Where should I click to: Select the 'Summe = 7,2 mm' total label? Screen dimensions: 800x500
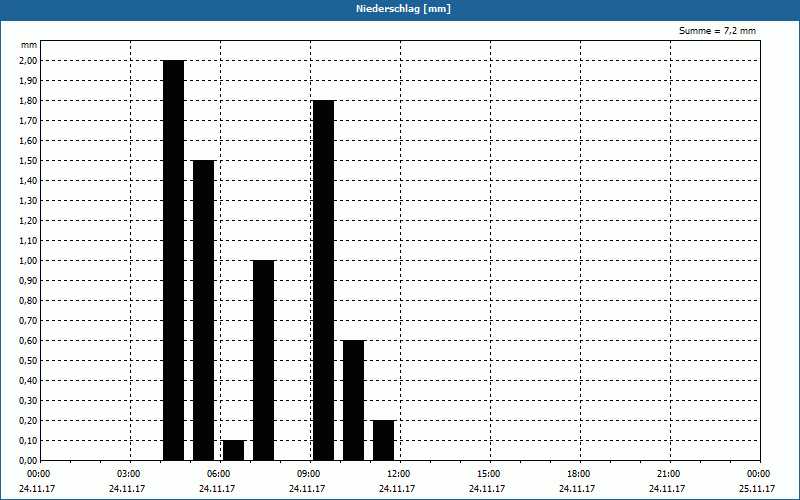pyautogui.click(x=717, y=31)
